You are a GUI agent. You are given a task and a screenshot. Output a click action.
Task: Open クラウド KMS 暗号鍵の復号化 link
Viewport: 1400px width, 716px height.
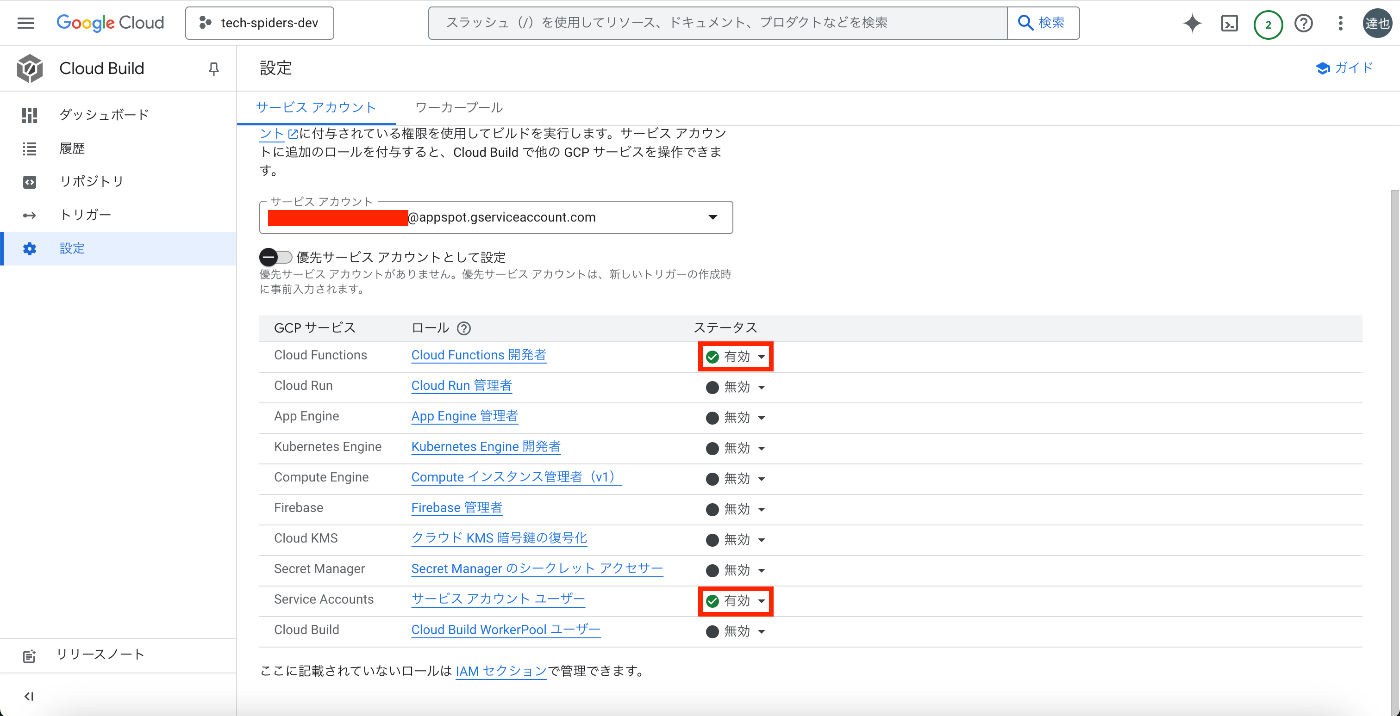(x=500, y=538)
